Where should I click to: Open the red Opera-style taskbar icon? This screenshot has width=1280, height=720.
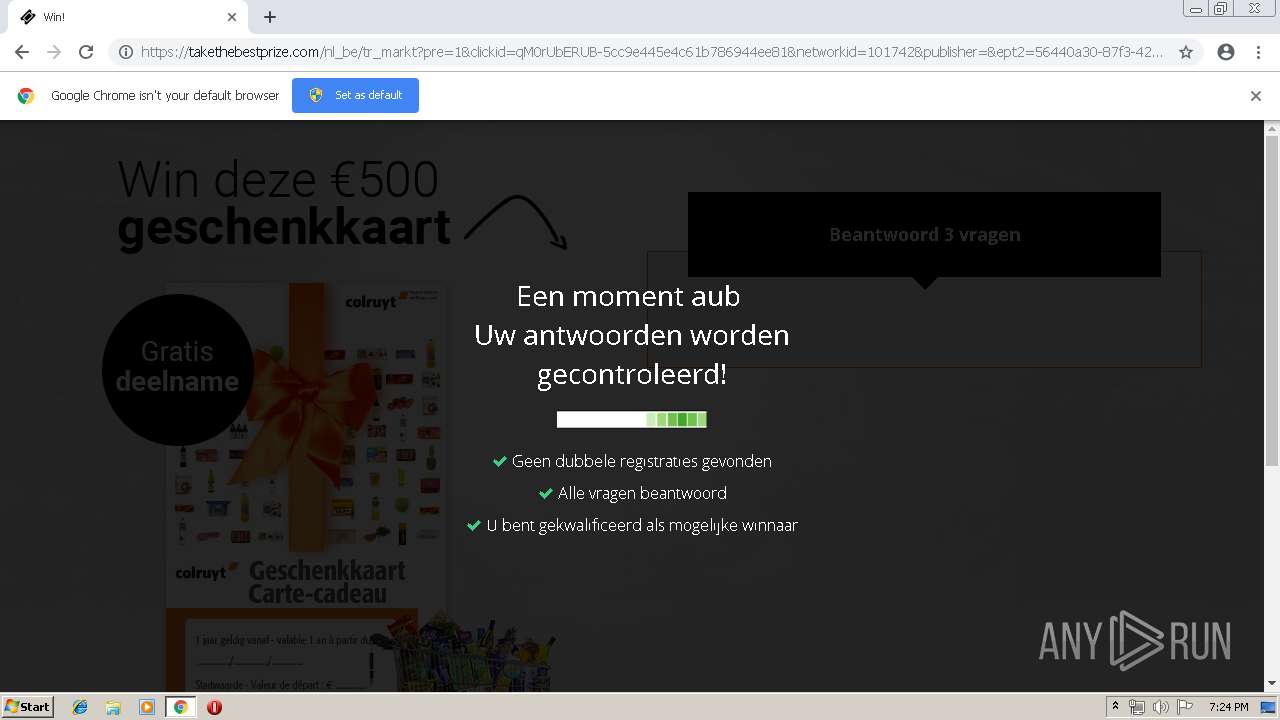pyautogui.click(x=214, y=707)
